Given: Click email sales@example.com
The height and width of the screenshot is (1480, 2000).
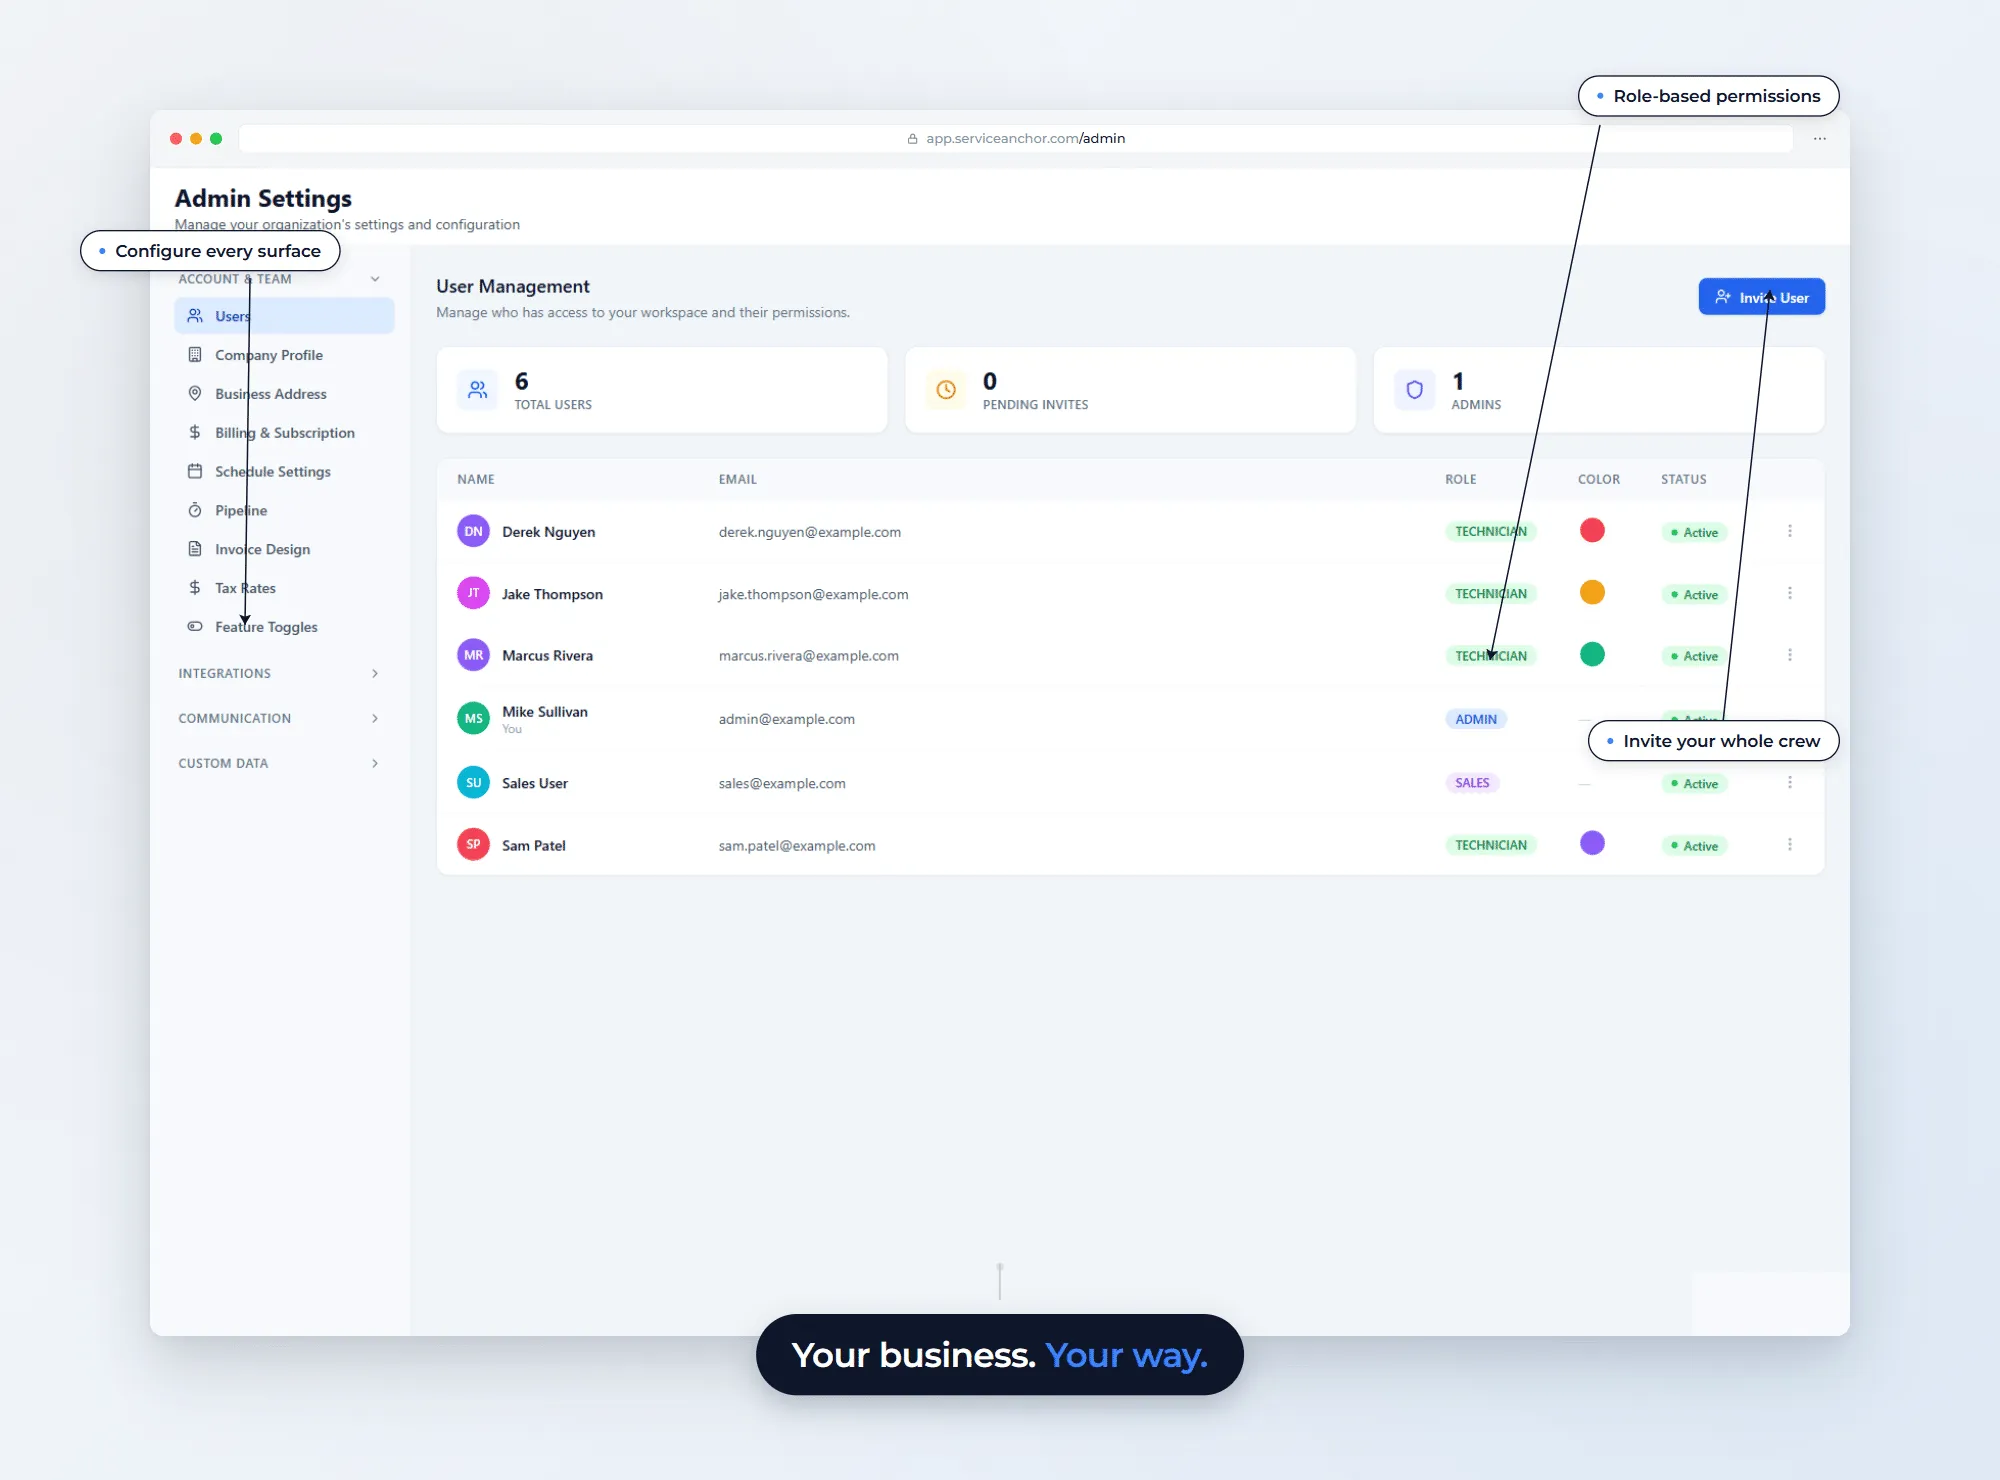Looking at the screenshot, I should tap(782, 784).
